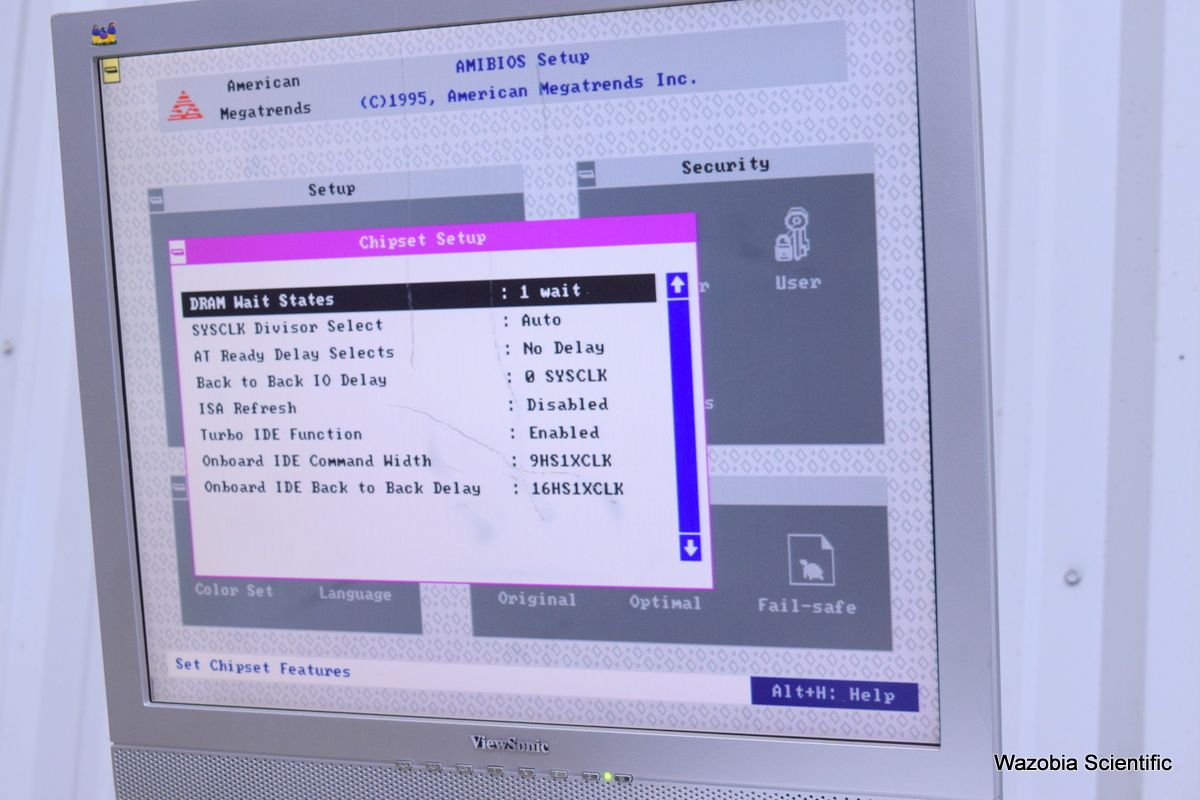The height and width of the screenshot is (800, 1200).
Task: Open the yellow AMIBIOS Setup control box
Action: 110,69
